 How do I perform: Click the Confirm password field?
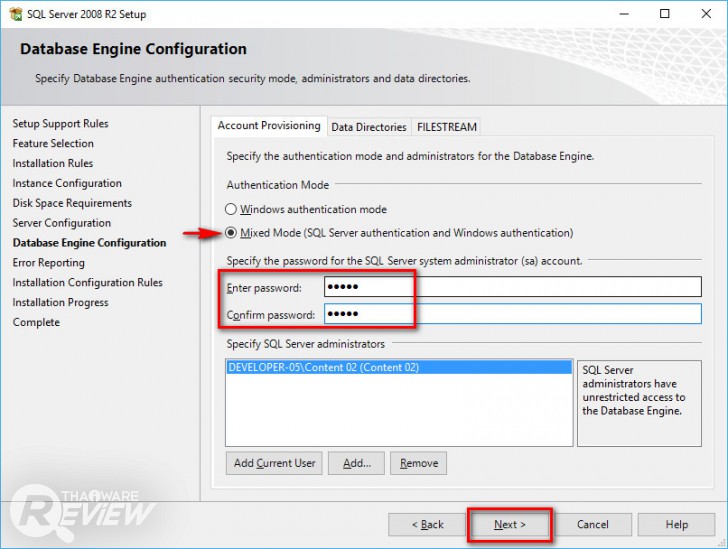(513, 314)
